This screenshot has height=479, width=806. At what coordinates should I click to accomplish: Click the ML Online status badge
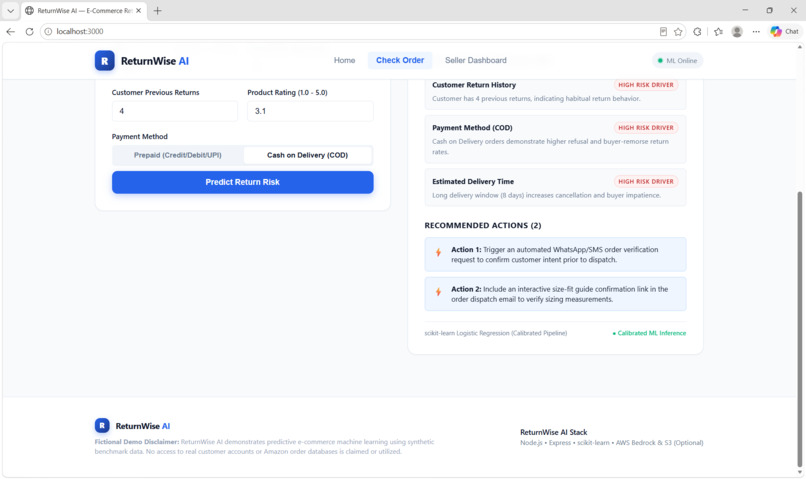coord(677,61)
